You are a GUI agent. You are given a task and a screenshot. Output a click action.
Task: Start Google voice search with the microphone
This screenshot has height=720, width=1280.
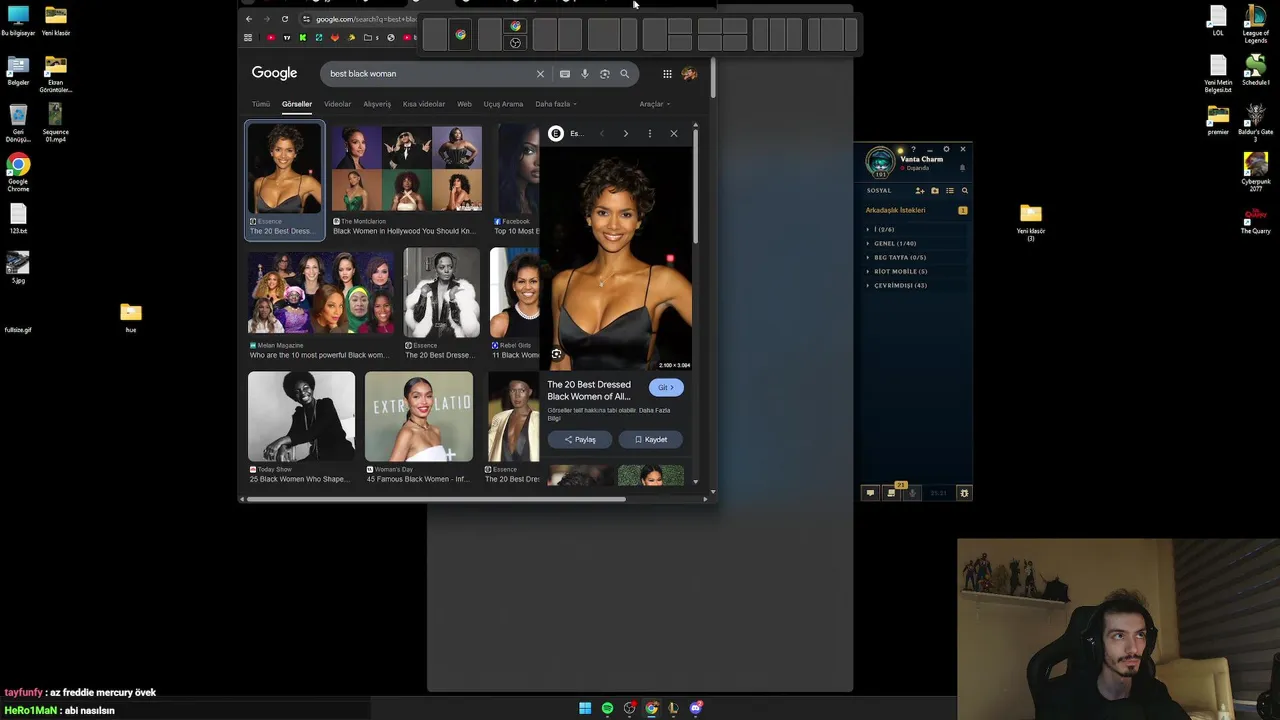coord(585,73)
